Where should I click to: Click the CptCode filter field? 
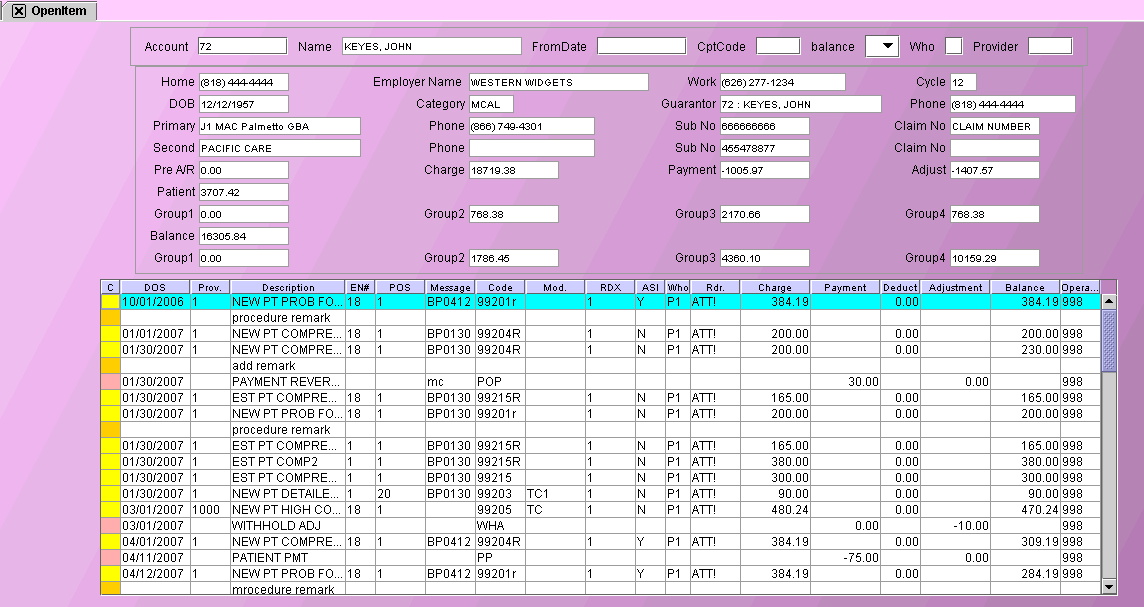[778, 46]
